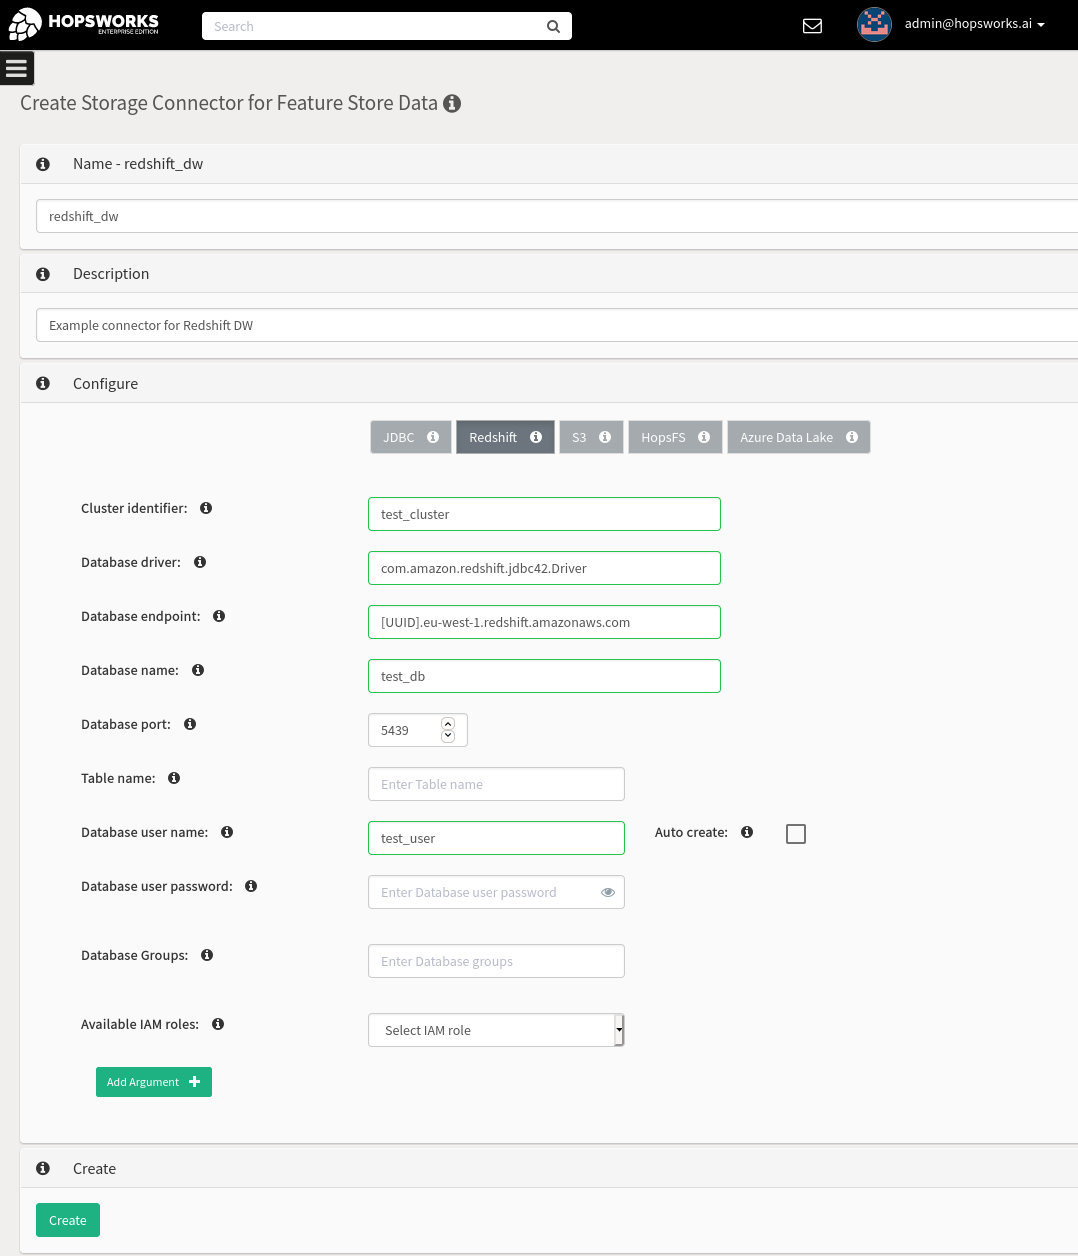Enable the Auto create checkbox
Image resolution: width=1078 pixels, height=1256 pixels.
point(796,834)
